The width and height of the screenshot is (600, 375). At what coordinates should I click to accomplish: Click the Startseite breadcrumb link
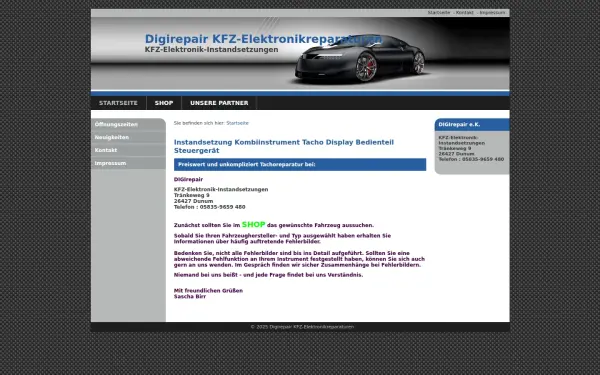237,123
